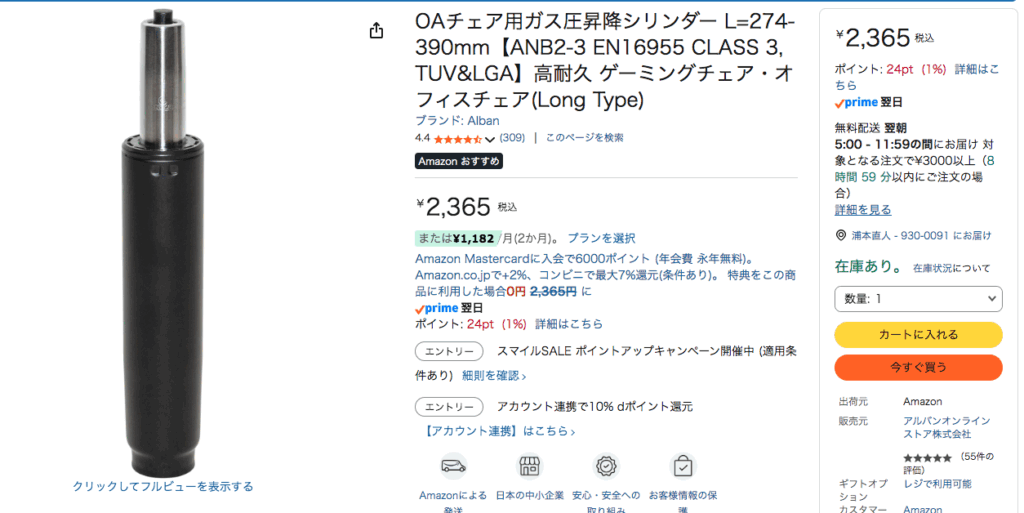Screen dimensions: 1024x513
Task: Click the safety and security badge icon
Action: click(606, 466)
